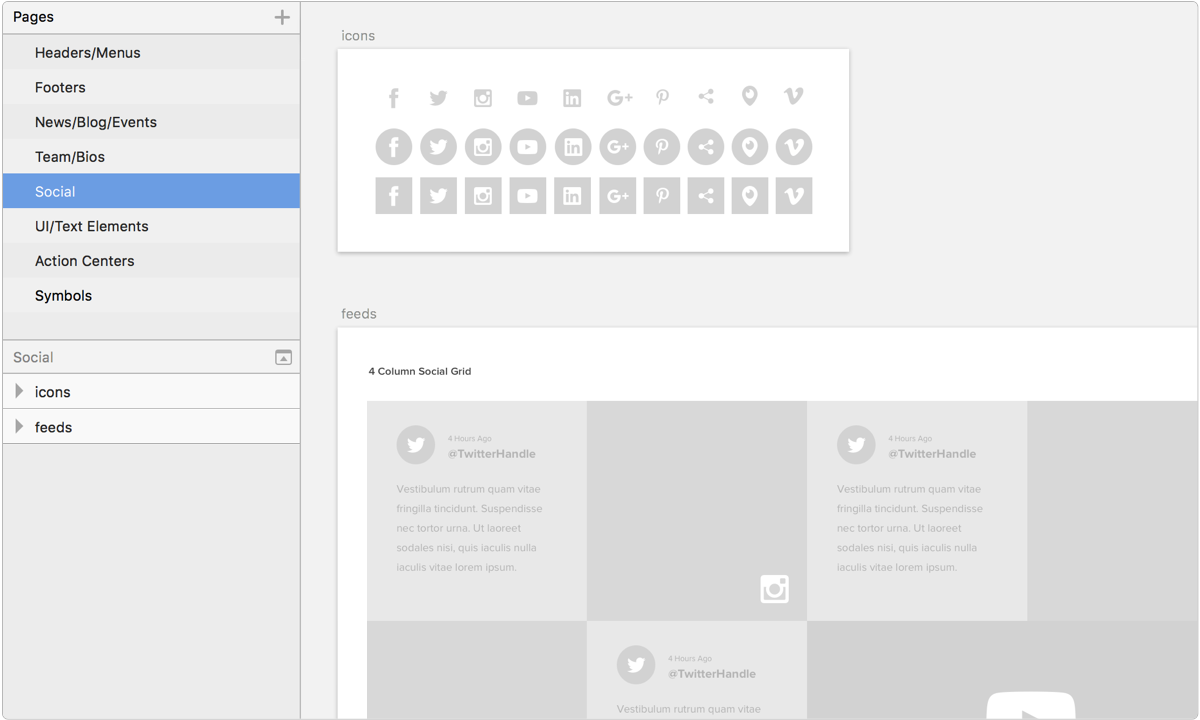The image size is (1200, 720).
Task: Pick the square Instagram icon in icons artboard
Action: tap(483, 196)
